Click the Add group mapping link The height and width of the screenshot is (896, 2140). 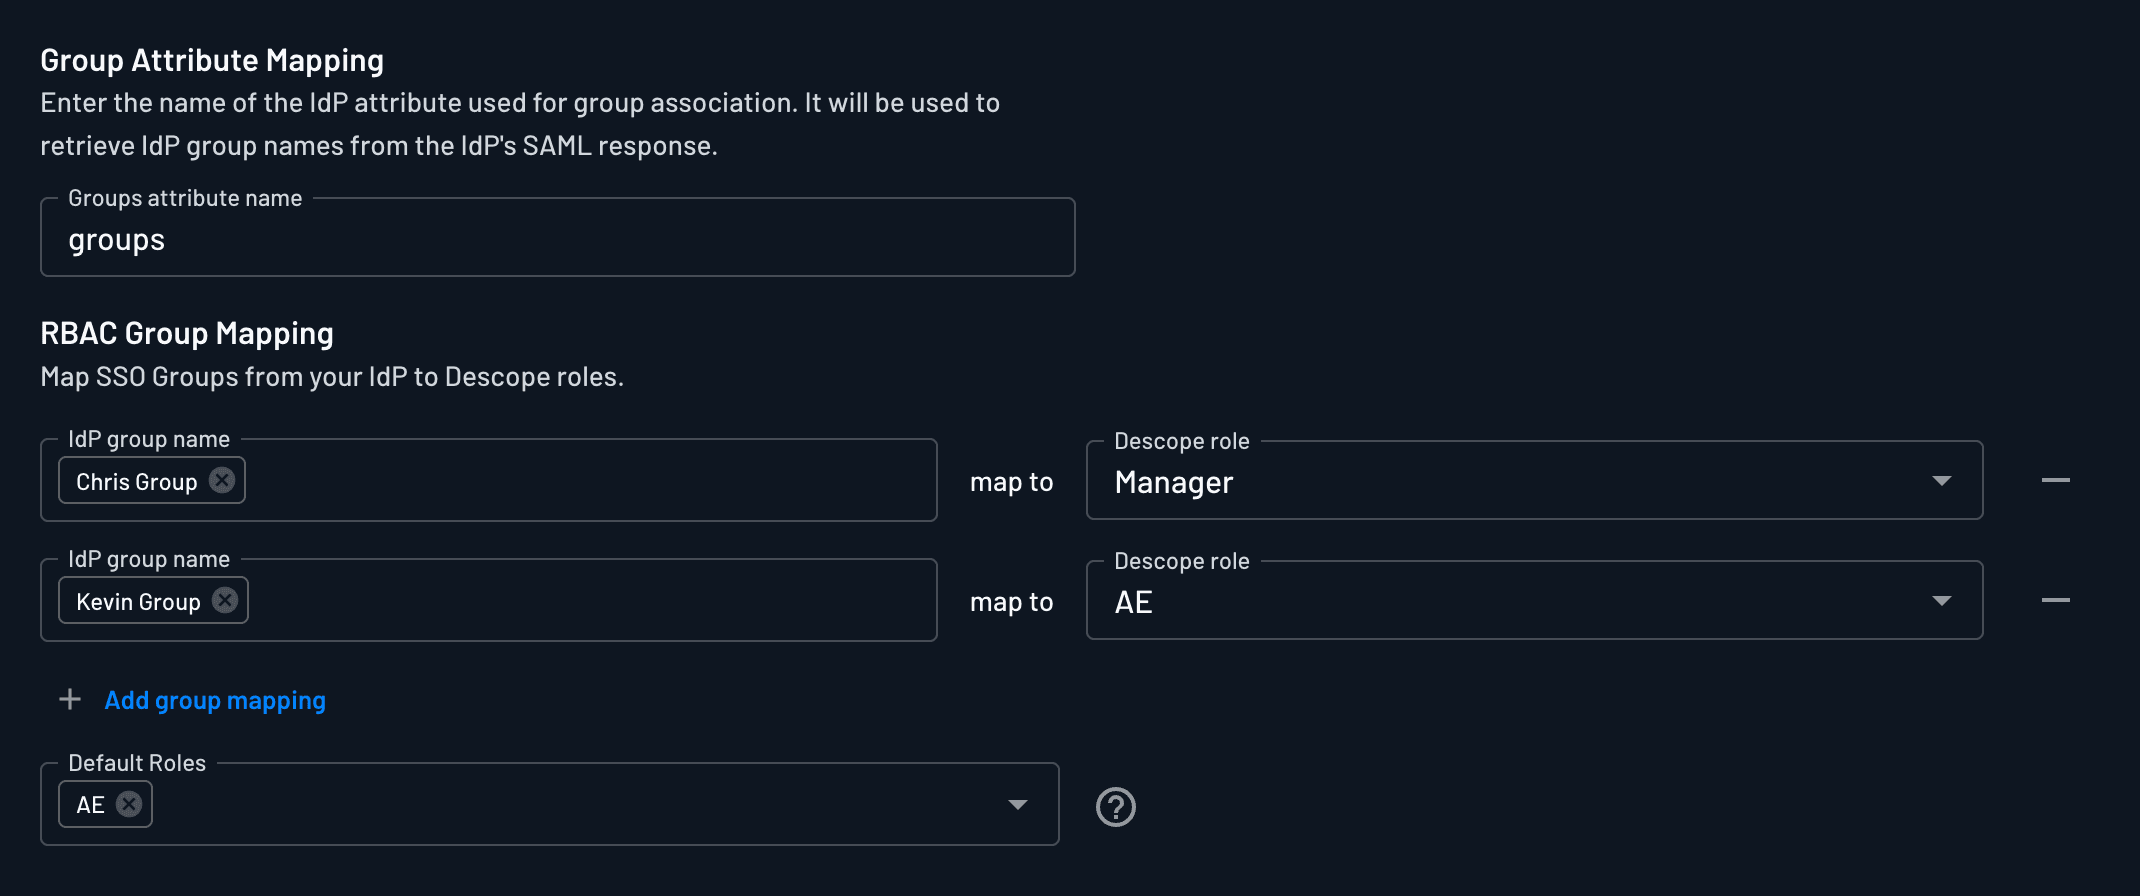point(214,700)
